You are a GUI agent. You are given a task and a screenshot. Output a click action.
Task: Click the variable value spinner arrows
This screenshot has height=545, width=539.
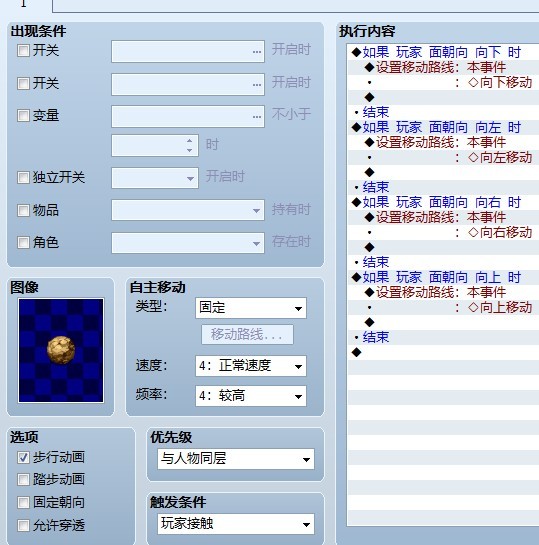tap(189, 145)
